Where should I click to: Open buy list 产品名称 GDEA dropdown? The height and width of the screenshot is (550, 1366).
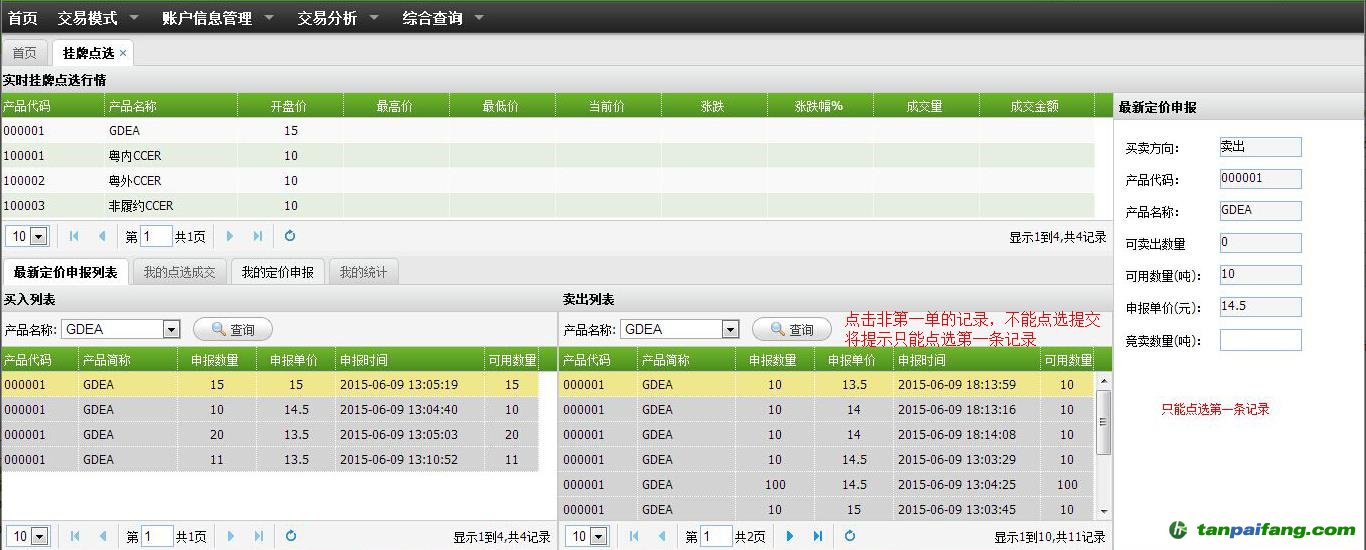tap(171, 329)
